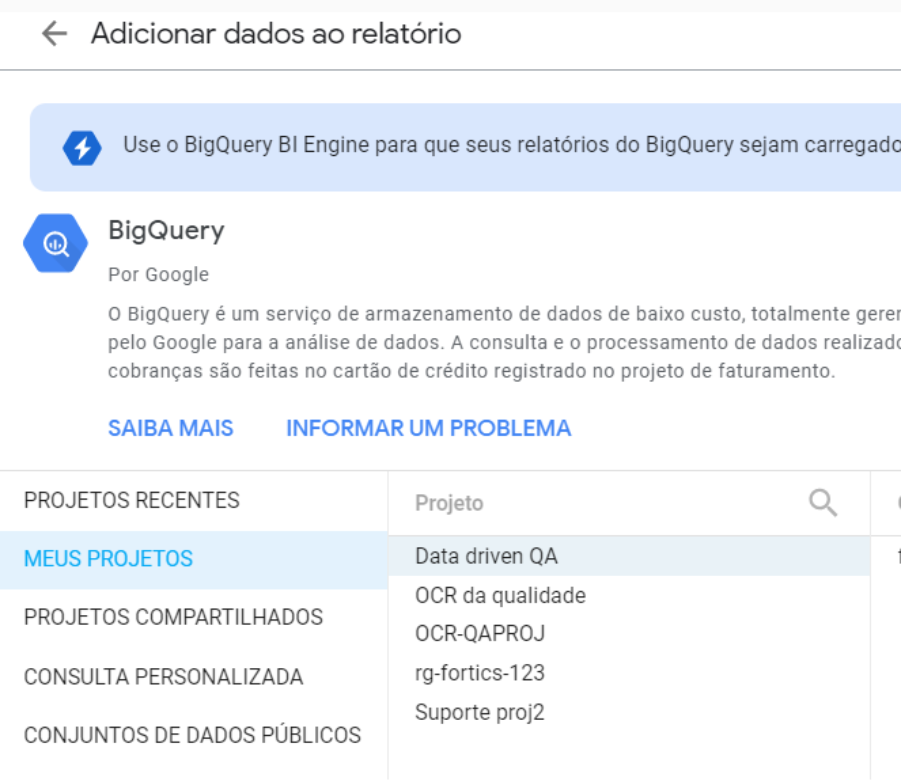Open the SAIBA MAIS link
901x780 pixels.
pyautogui.click(x=171, y=428)
